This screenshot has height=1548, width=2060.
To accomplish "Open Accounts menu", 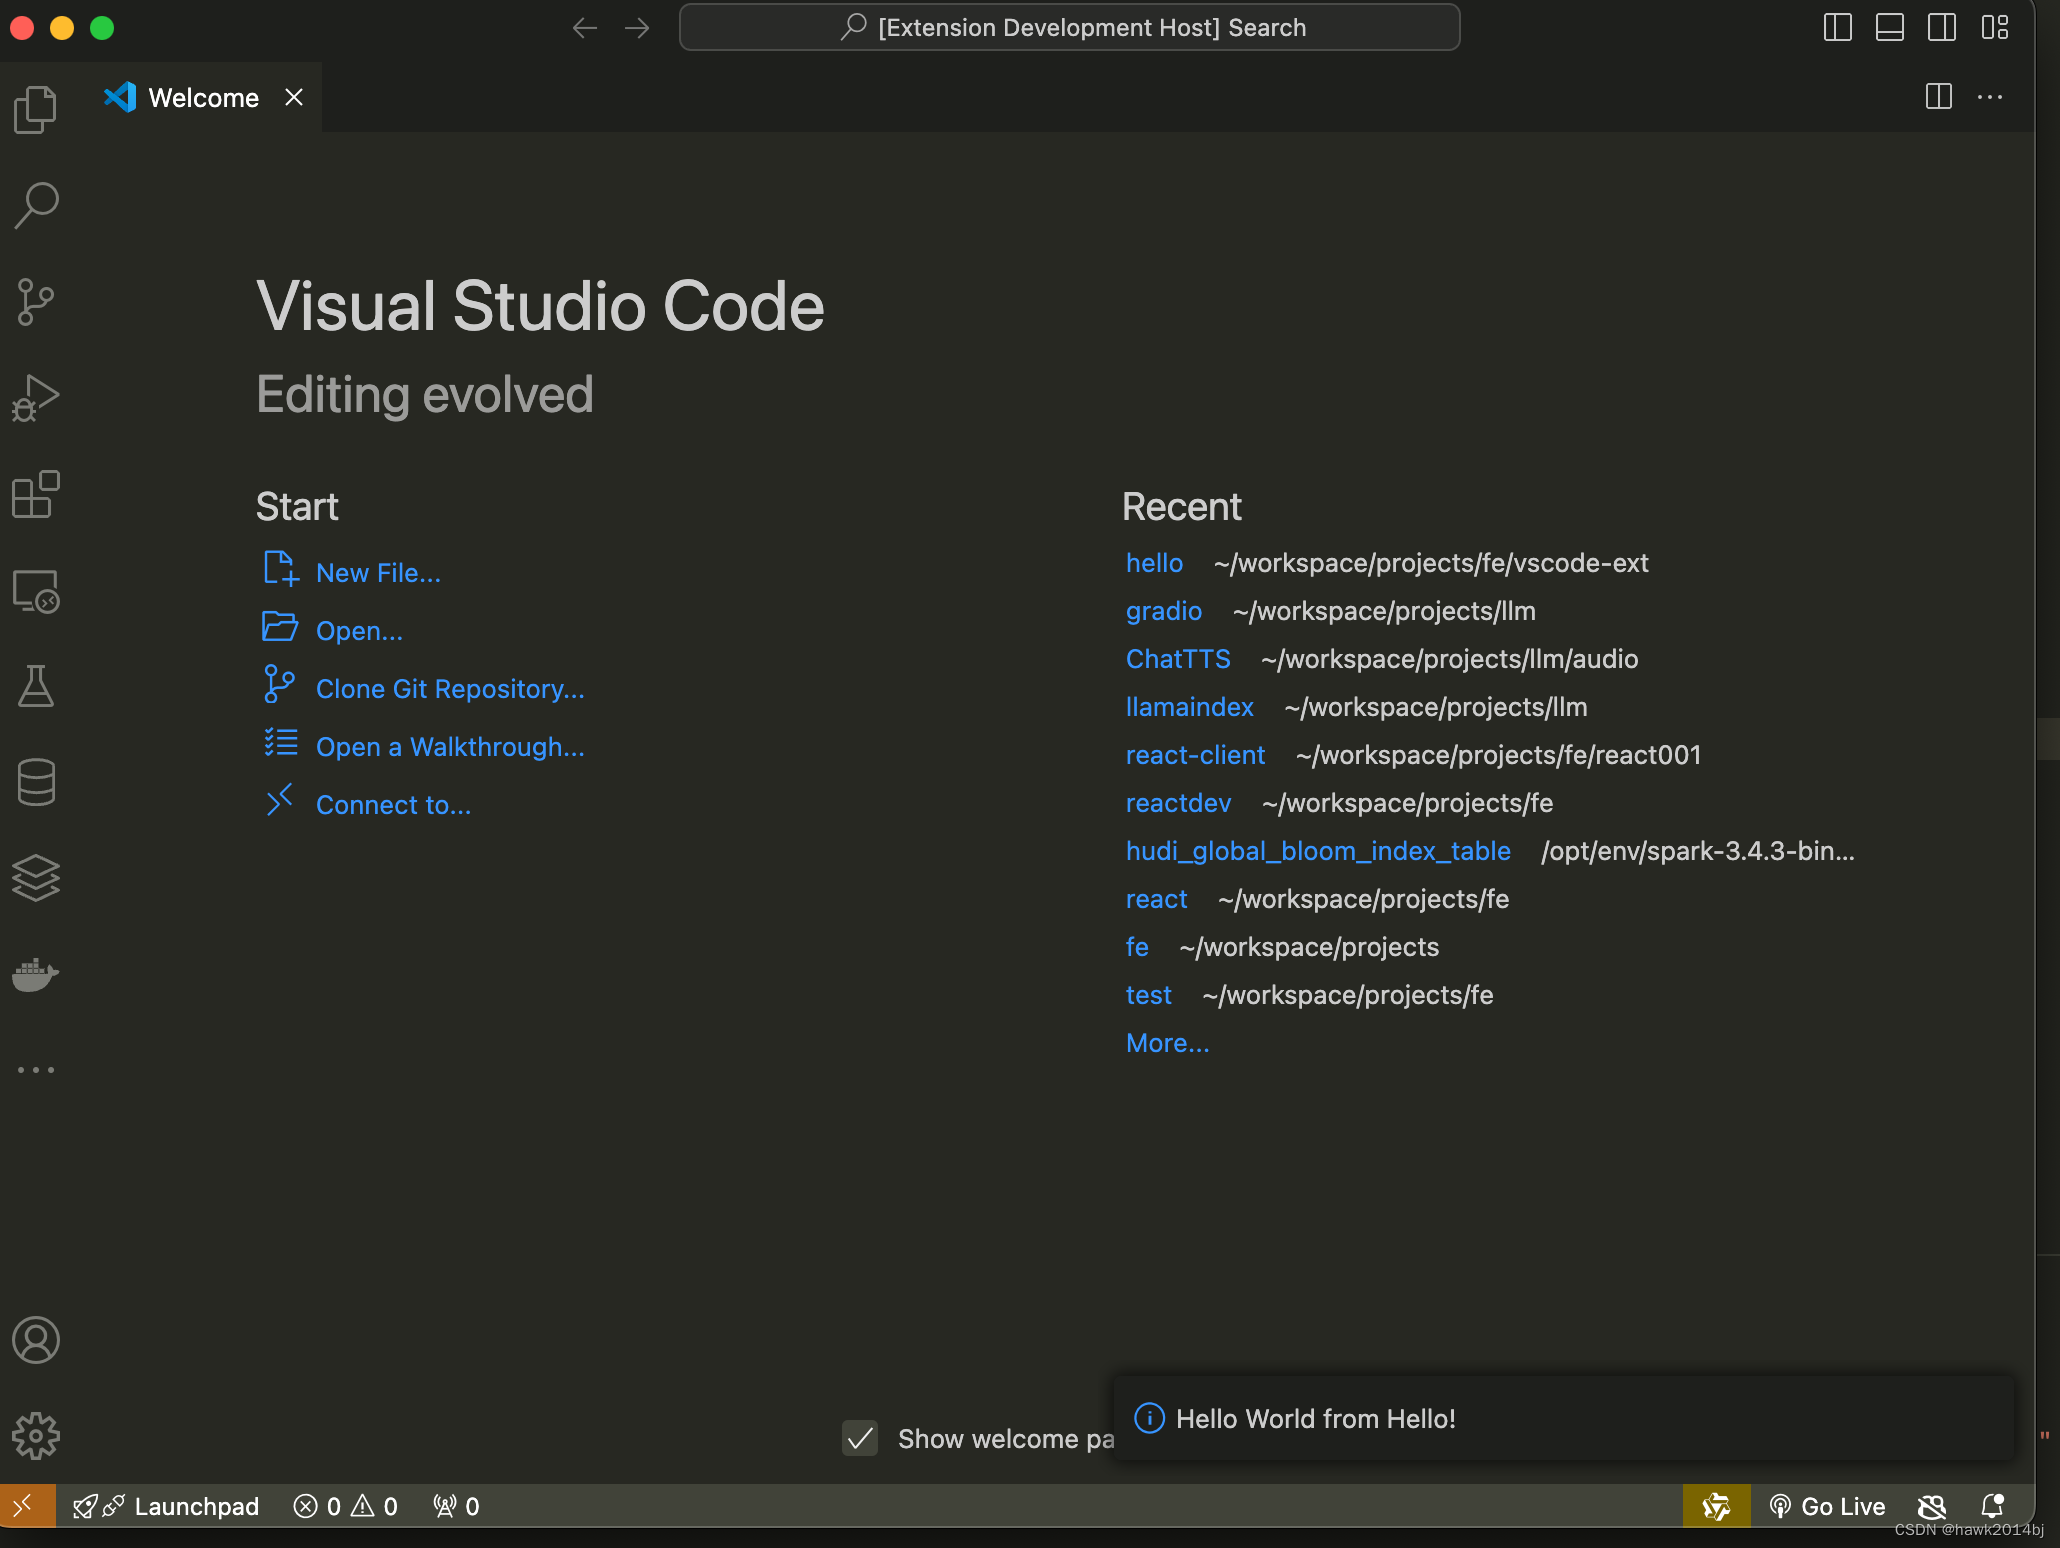I will click(x=36, y=1340).
